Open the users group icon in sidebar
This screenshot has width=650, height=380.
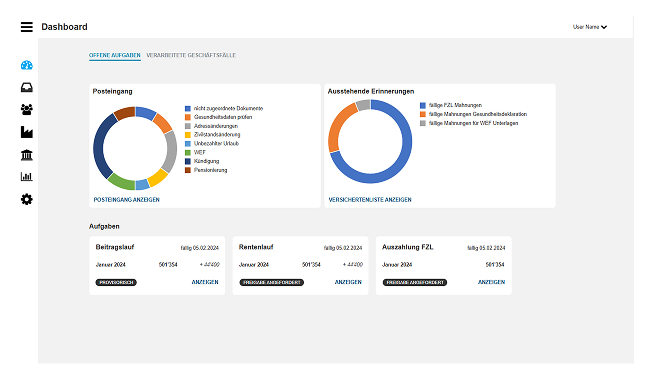[x=27, y=109]
